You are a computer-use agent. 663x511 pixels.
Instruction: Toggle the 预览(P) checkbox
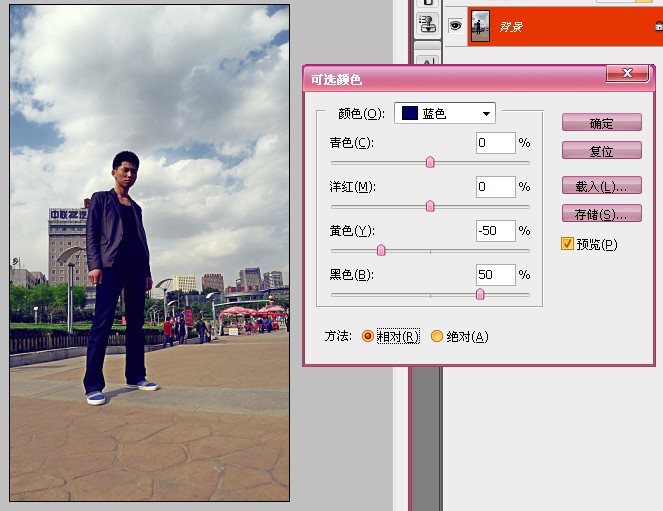(x=567, y=244)
